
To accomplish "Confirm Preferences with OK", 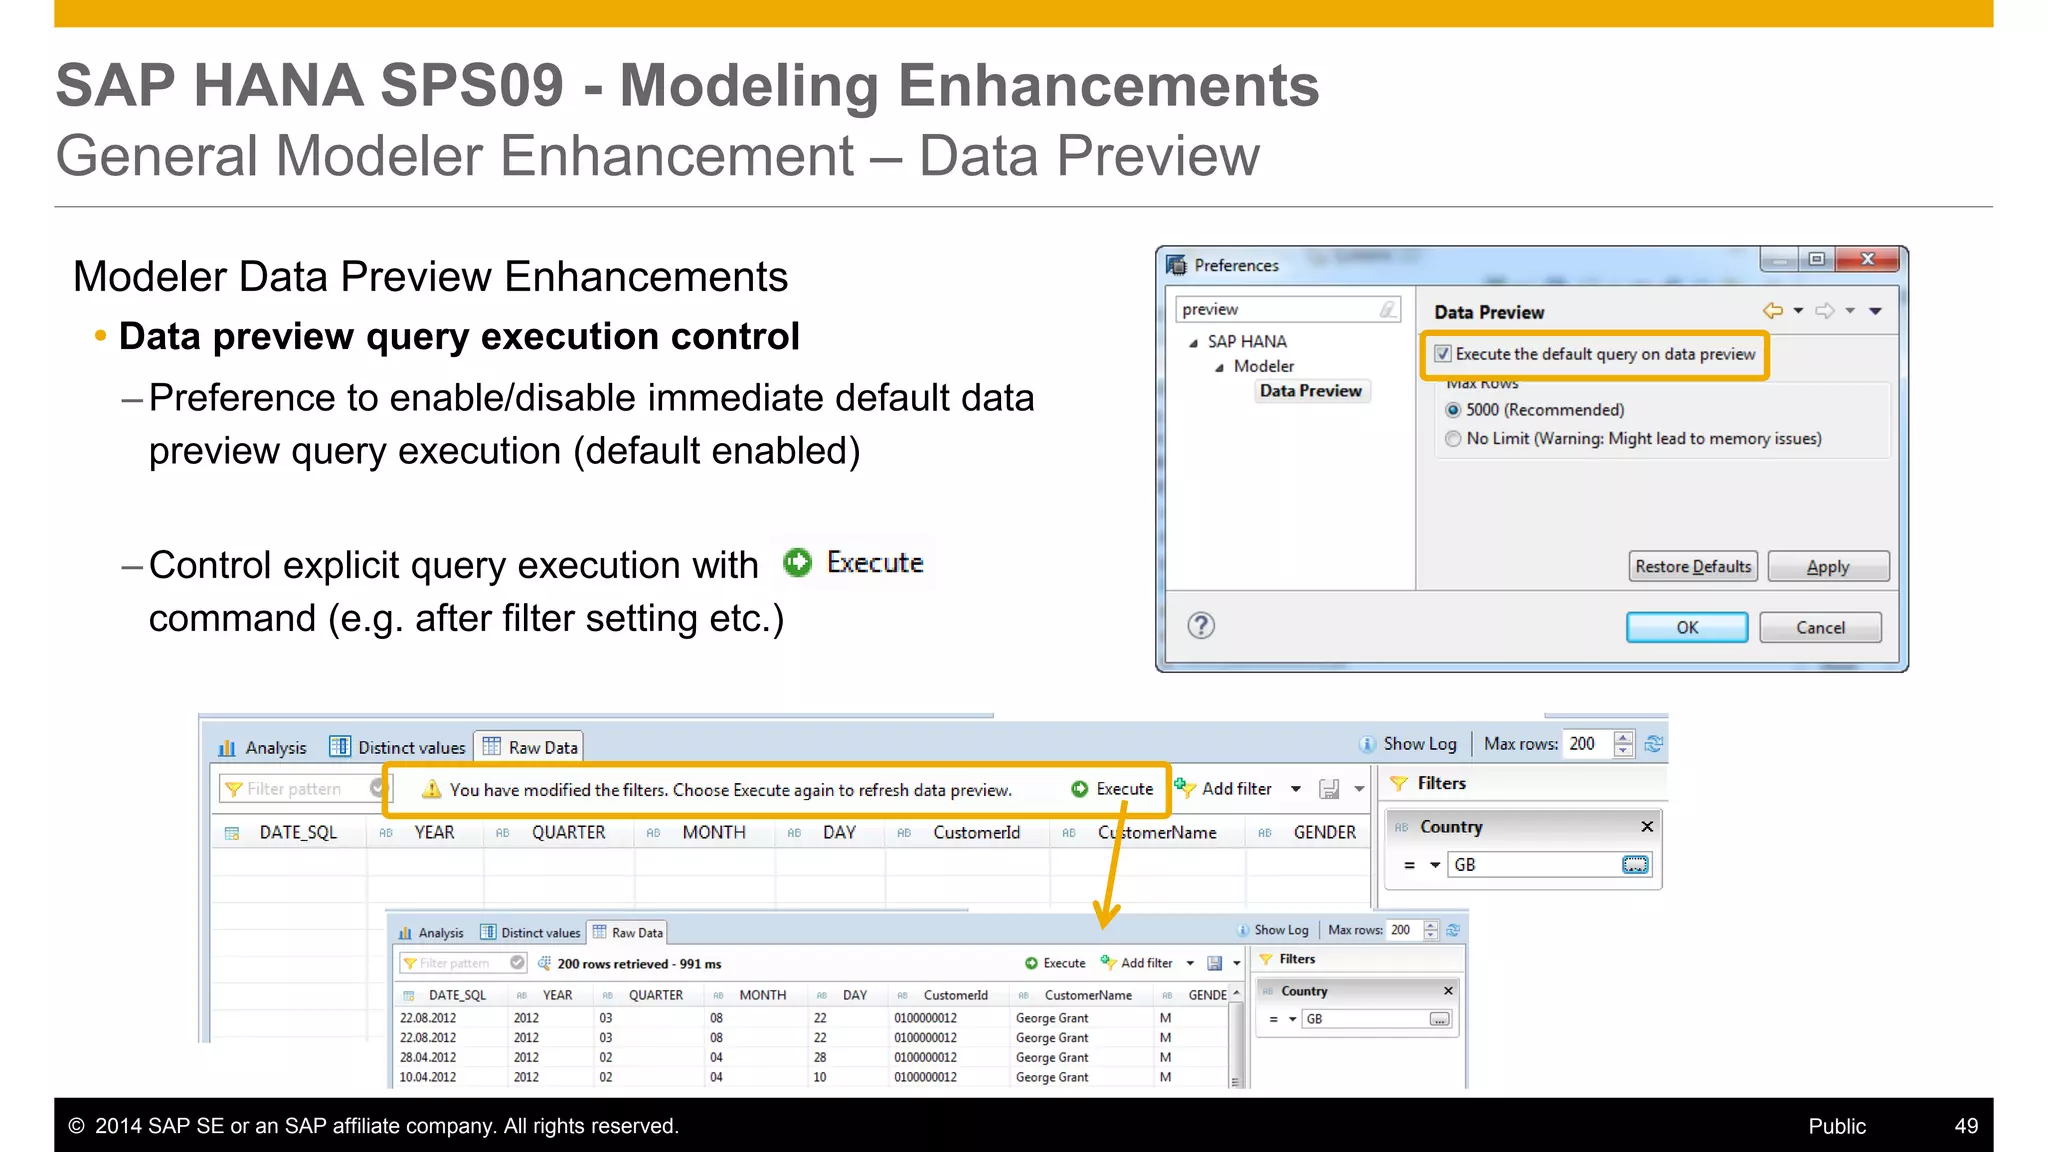I will click(x=1687, y=628).
